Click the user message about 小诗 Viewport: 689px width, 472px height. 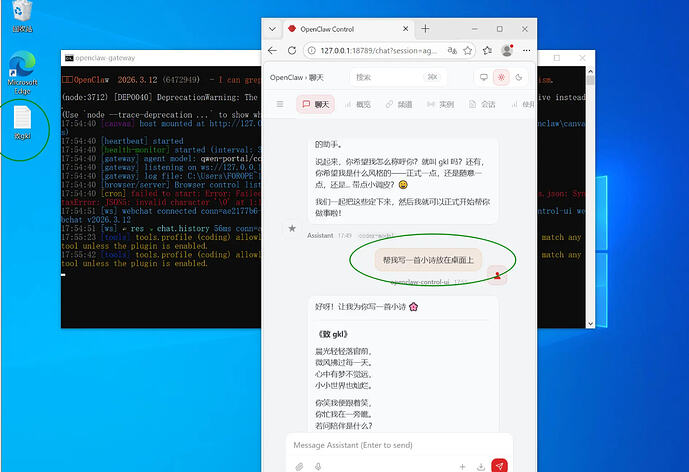pos(428,260)
